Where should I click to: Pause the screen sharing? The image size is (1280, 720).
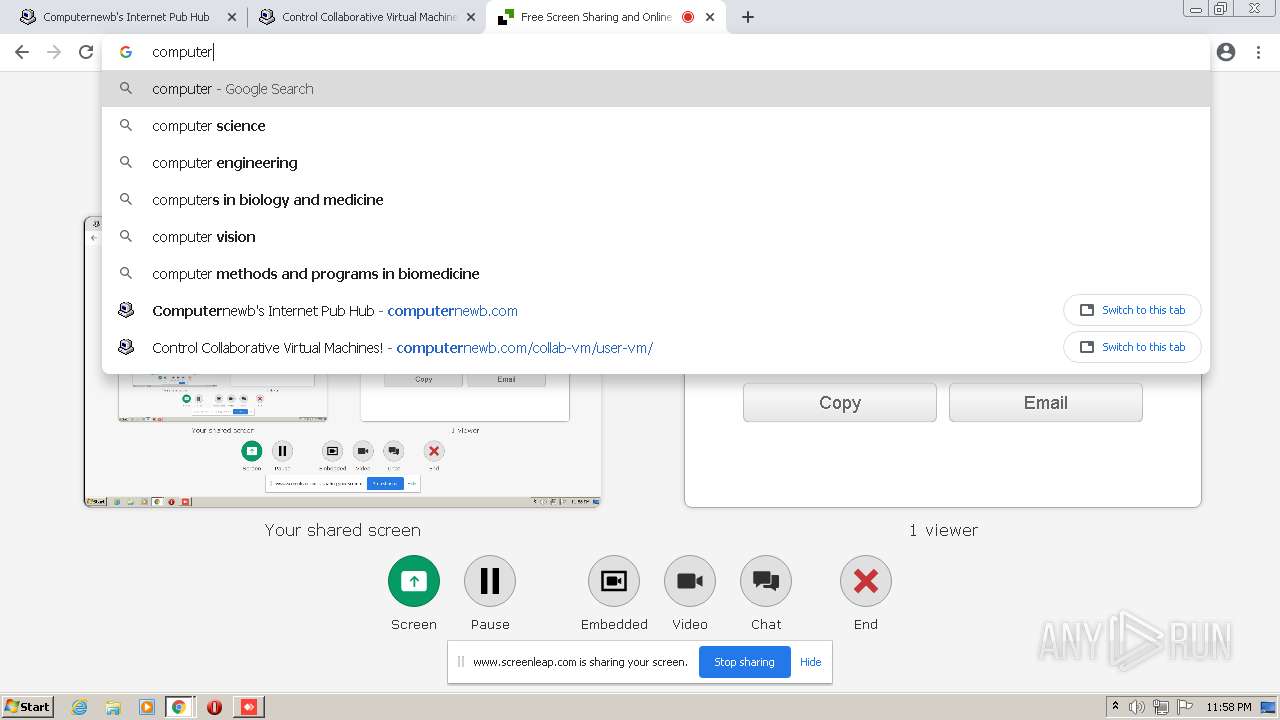490,581
